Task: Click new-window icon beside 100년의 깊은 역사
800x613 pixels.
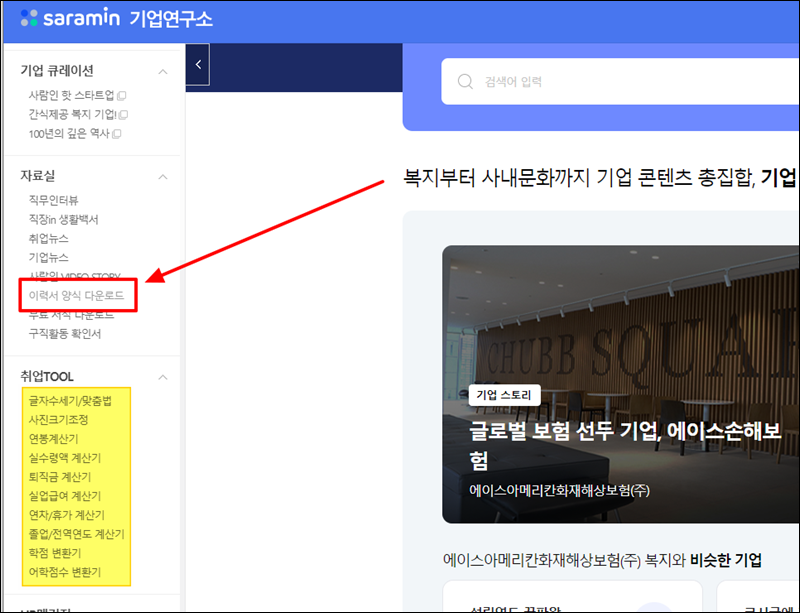Action: (117, 134)
